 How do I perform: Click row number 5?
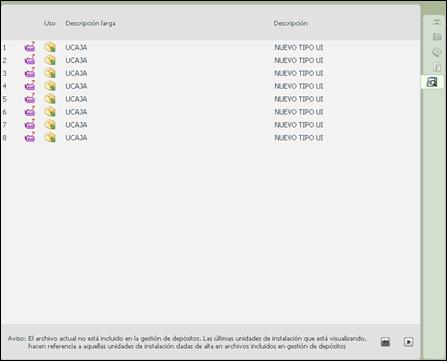click(4, 99)
